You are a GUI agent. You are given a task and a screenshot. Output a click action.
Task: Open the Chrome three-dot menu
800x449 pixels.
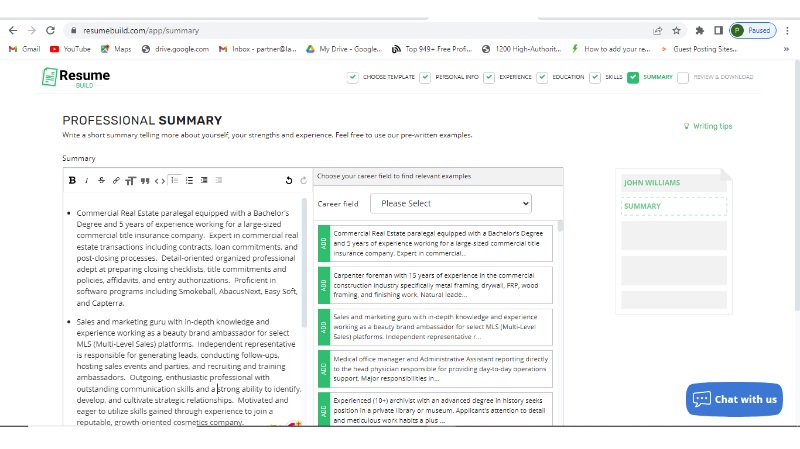(x=787, y=30)
